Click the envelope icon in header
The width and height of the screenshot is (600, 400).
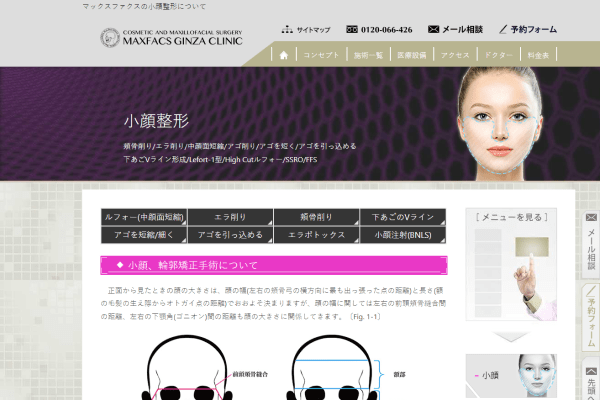433,29
